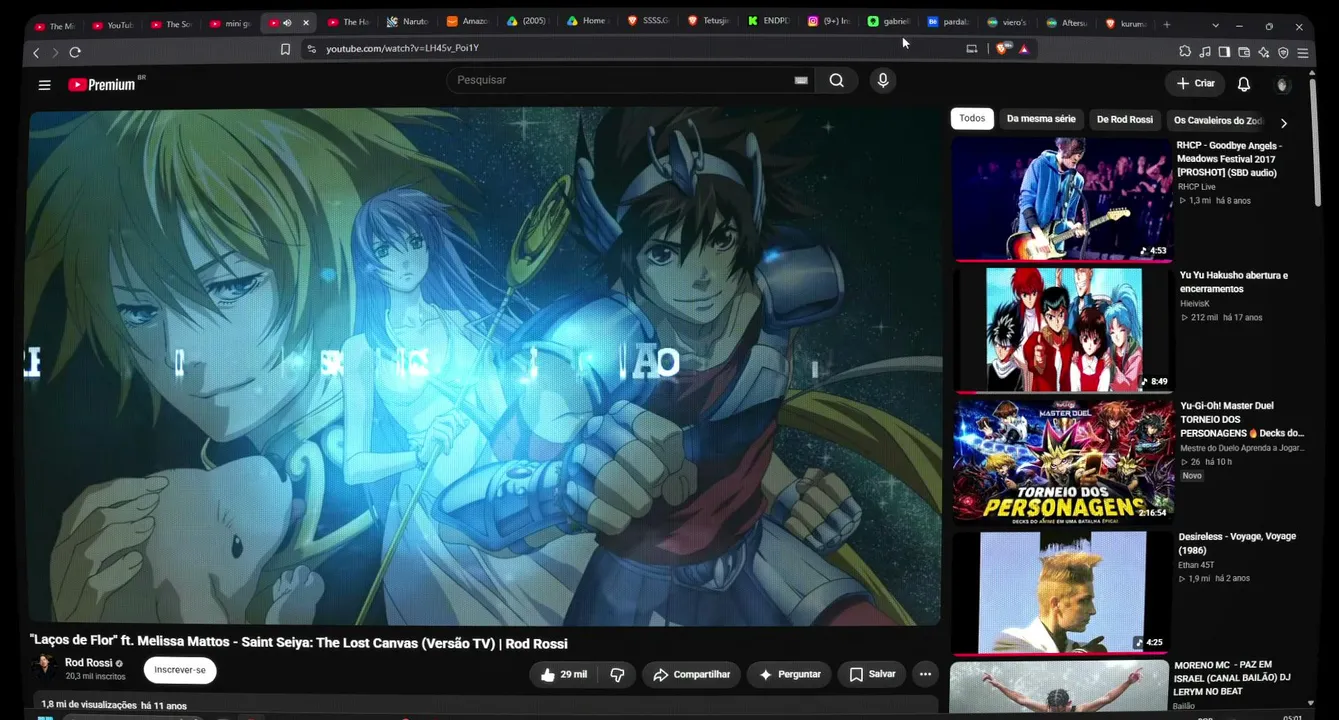Filter by 'De Rod Rossi' chip
The image size is (1339, 720).
[1124, 120]
